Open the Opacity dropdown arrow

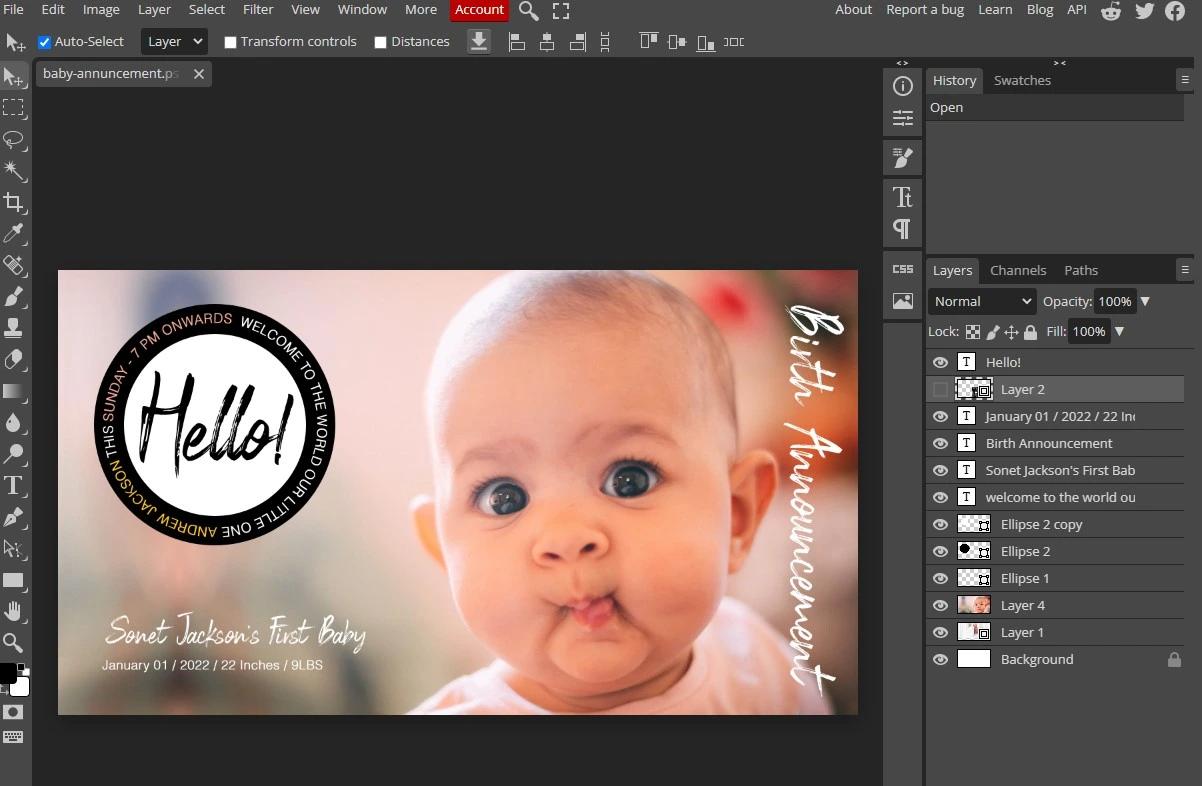click(1145, 301)
